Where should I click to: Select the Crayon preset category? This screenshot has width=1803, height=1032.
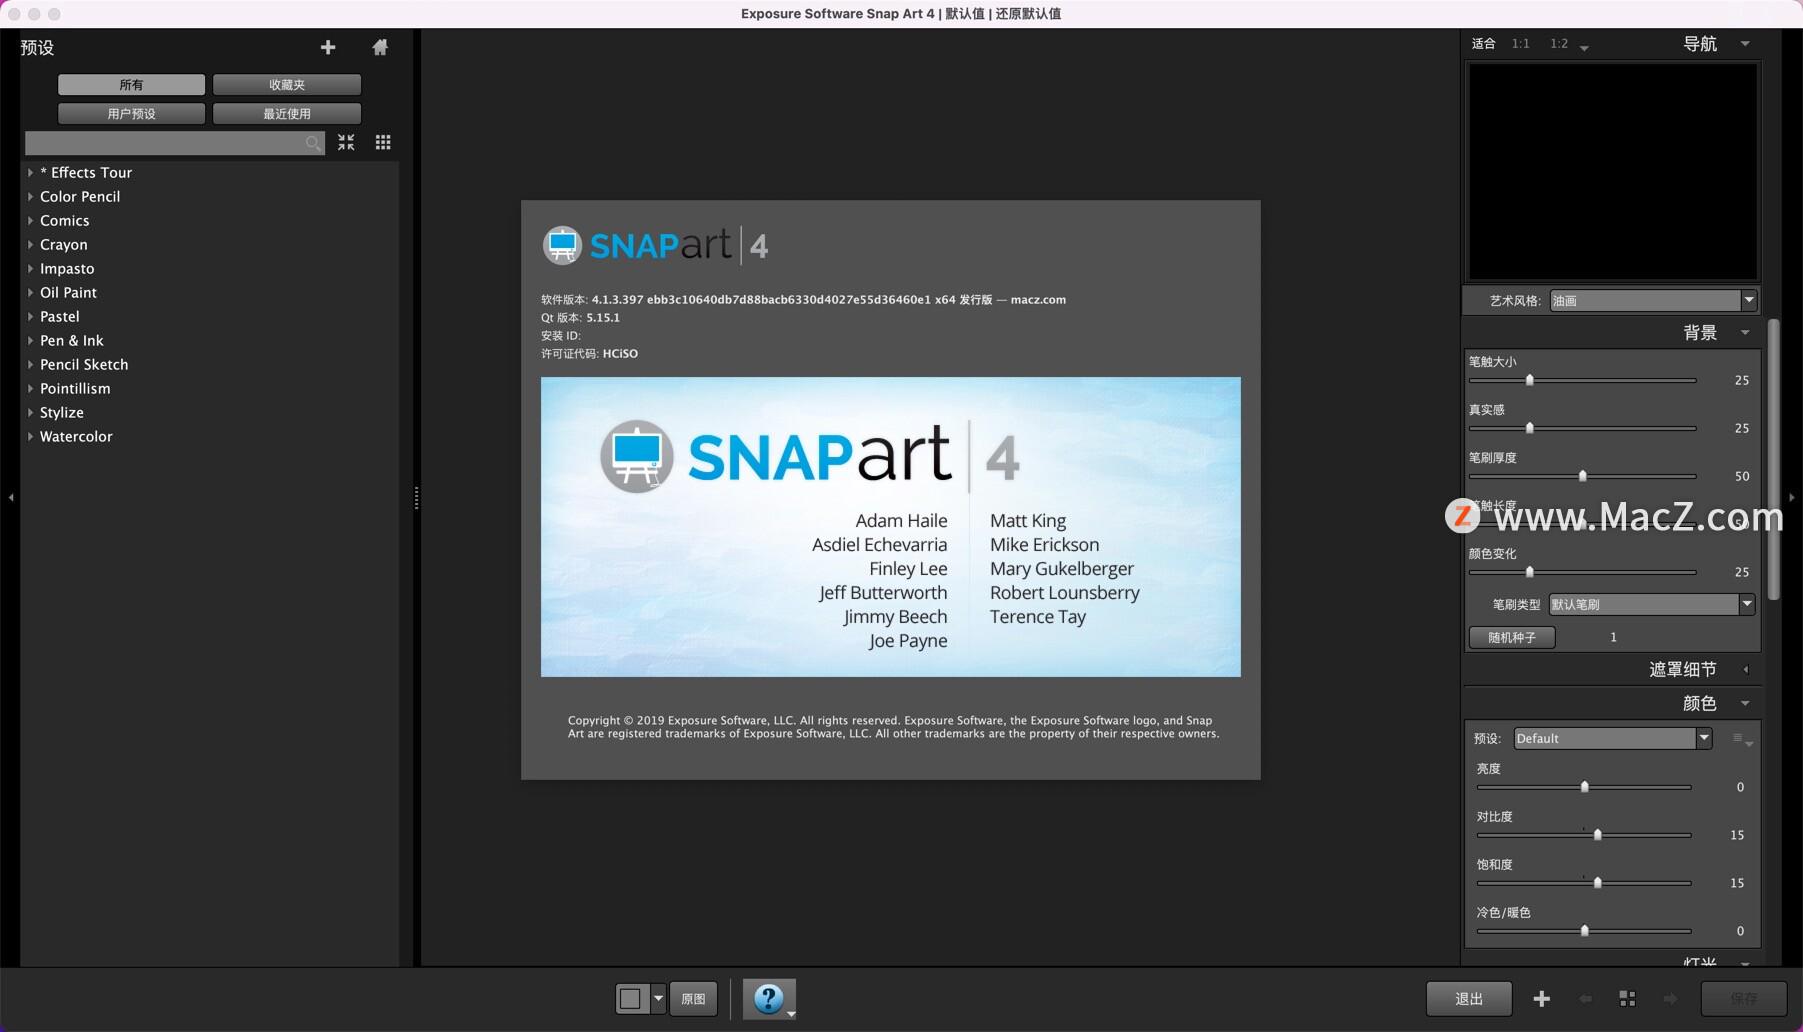(64, 245)
